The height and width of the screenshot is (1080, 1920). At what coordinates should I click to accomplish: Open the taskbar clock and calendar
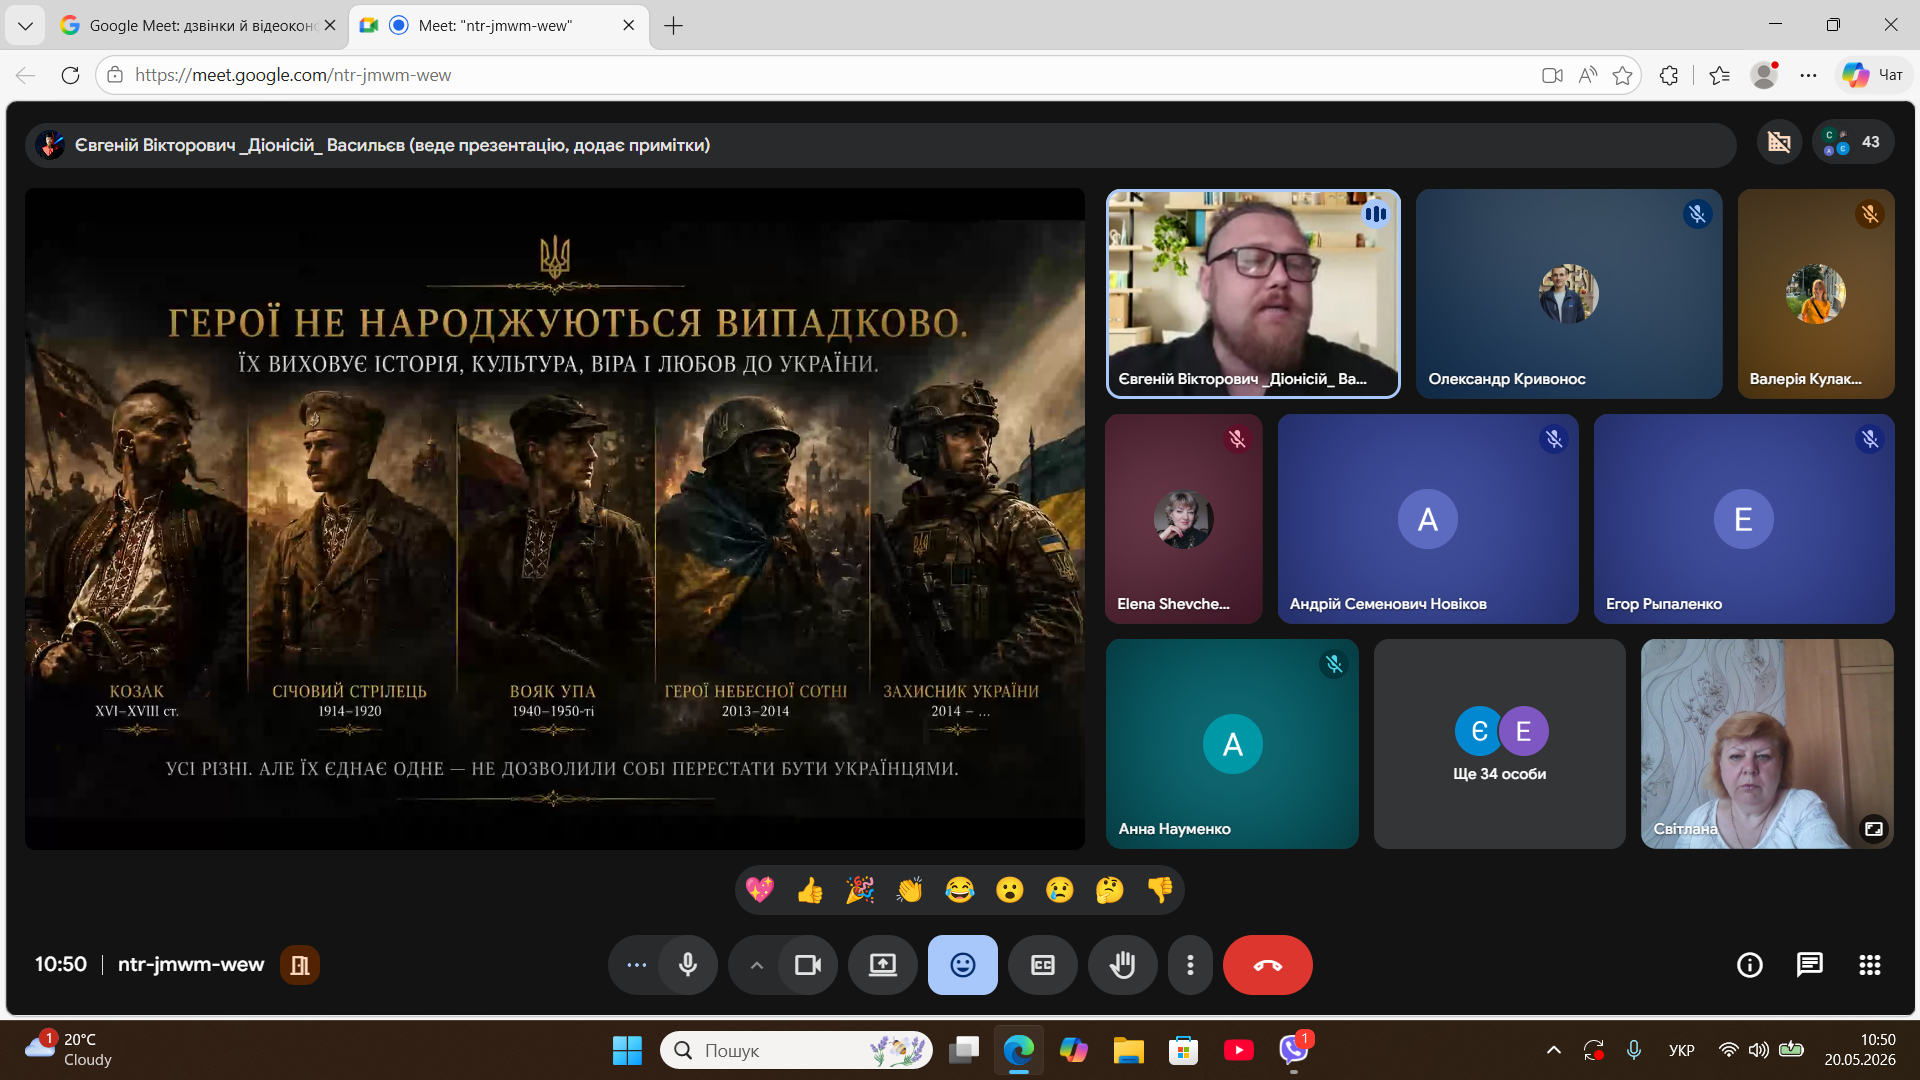(x=1860, y=1050)
